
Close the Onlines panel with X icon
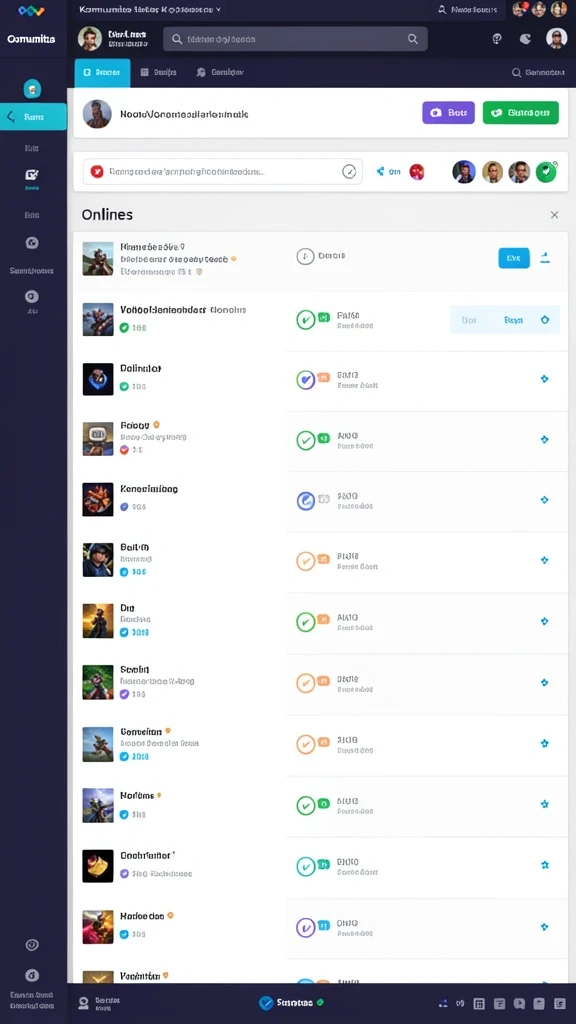coord(554,215)
